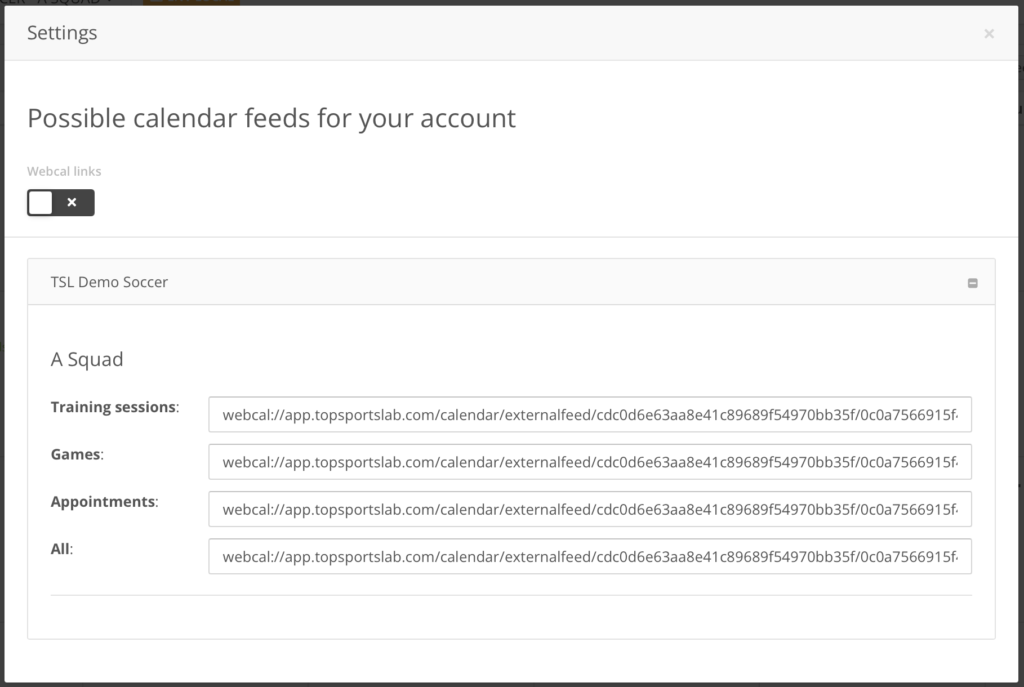Click the Possible calendar feeds heading
1024x687 pixels.
coord(271,118)
